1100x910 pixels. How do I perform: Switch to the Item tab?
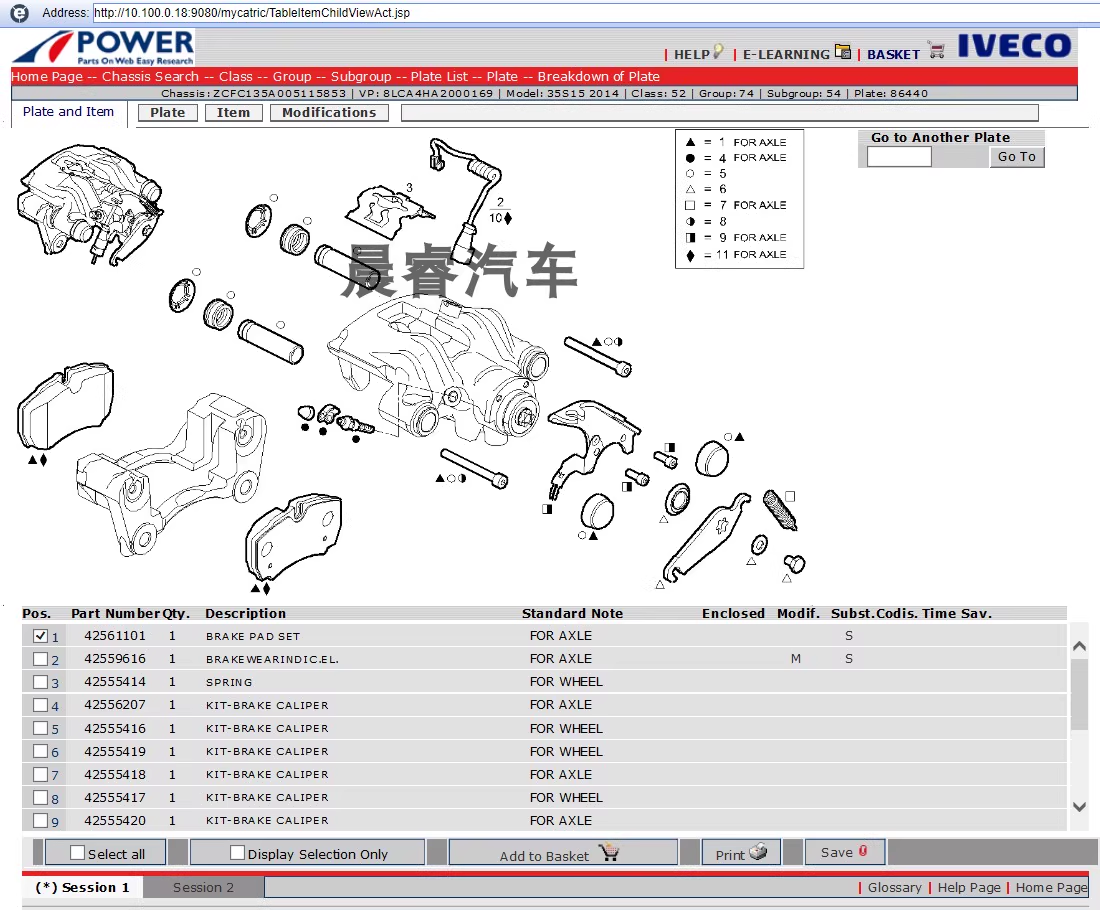click(233, 113)
